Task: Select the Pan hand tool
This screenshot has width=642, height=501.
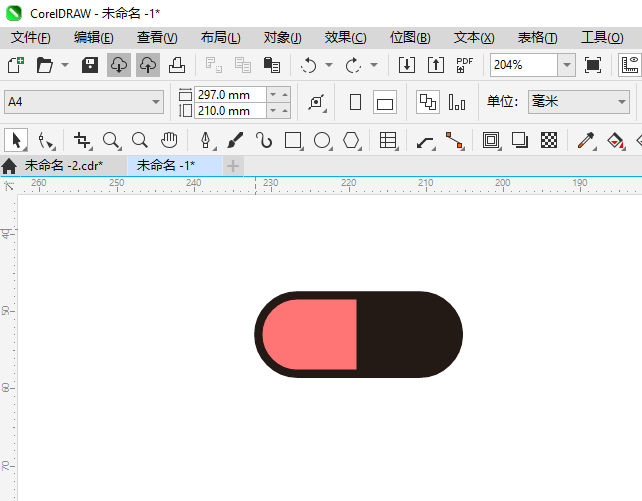Action: pyautogui.click(x=169, y=140)
